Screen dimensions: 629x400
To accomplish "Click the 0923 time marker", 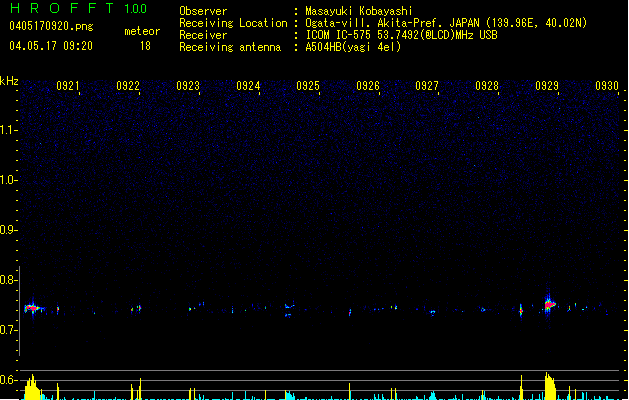I will point(188,86).
